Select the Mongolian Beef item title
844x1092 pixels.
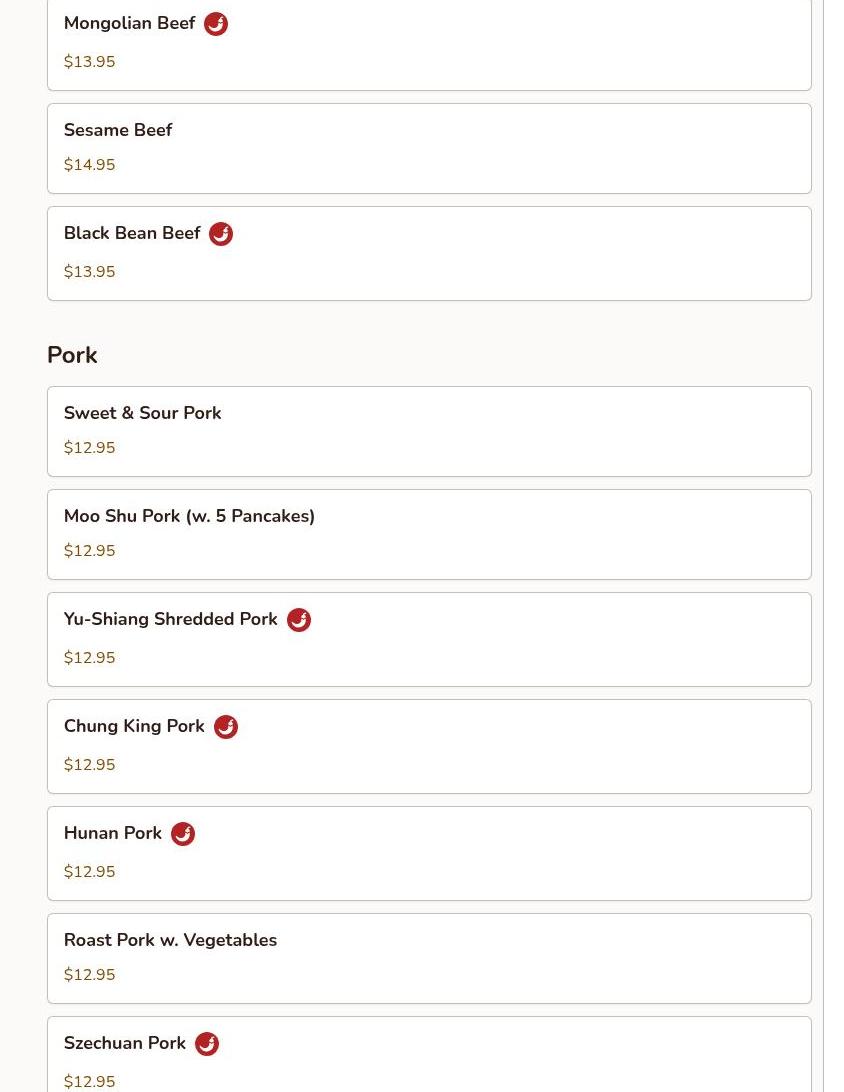pyautogui.click(x=129, y=23)
